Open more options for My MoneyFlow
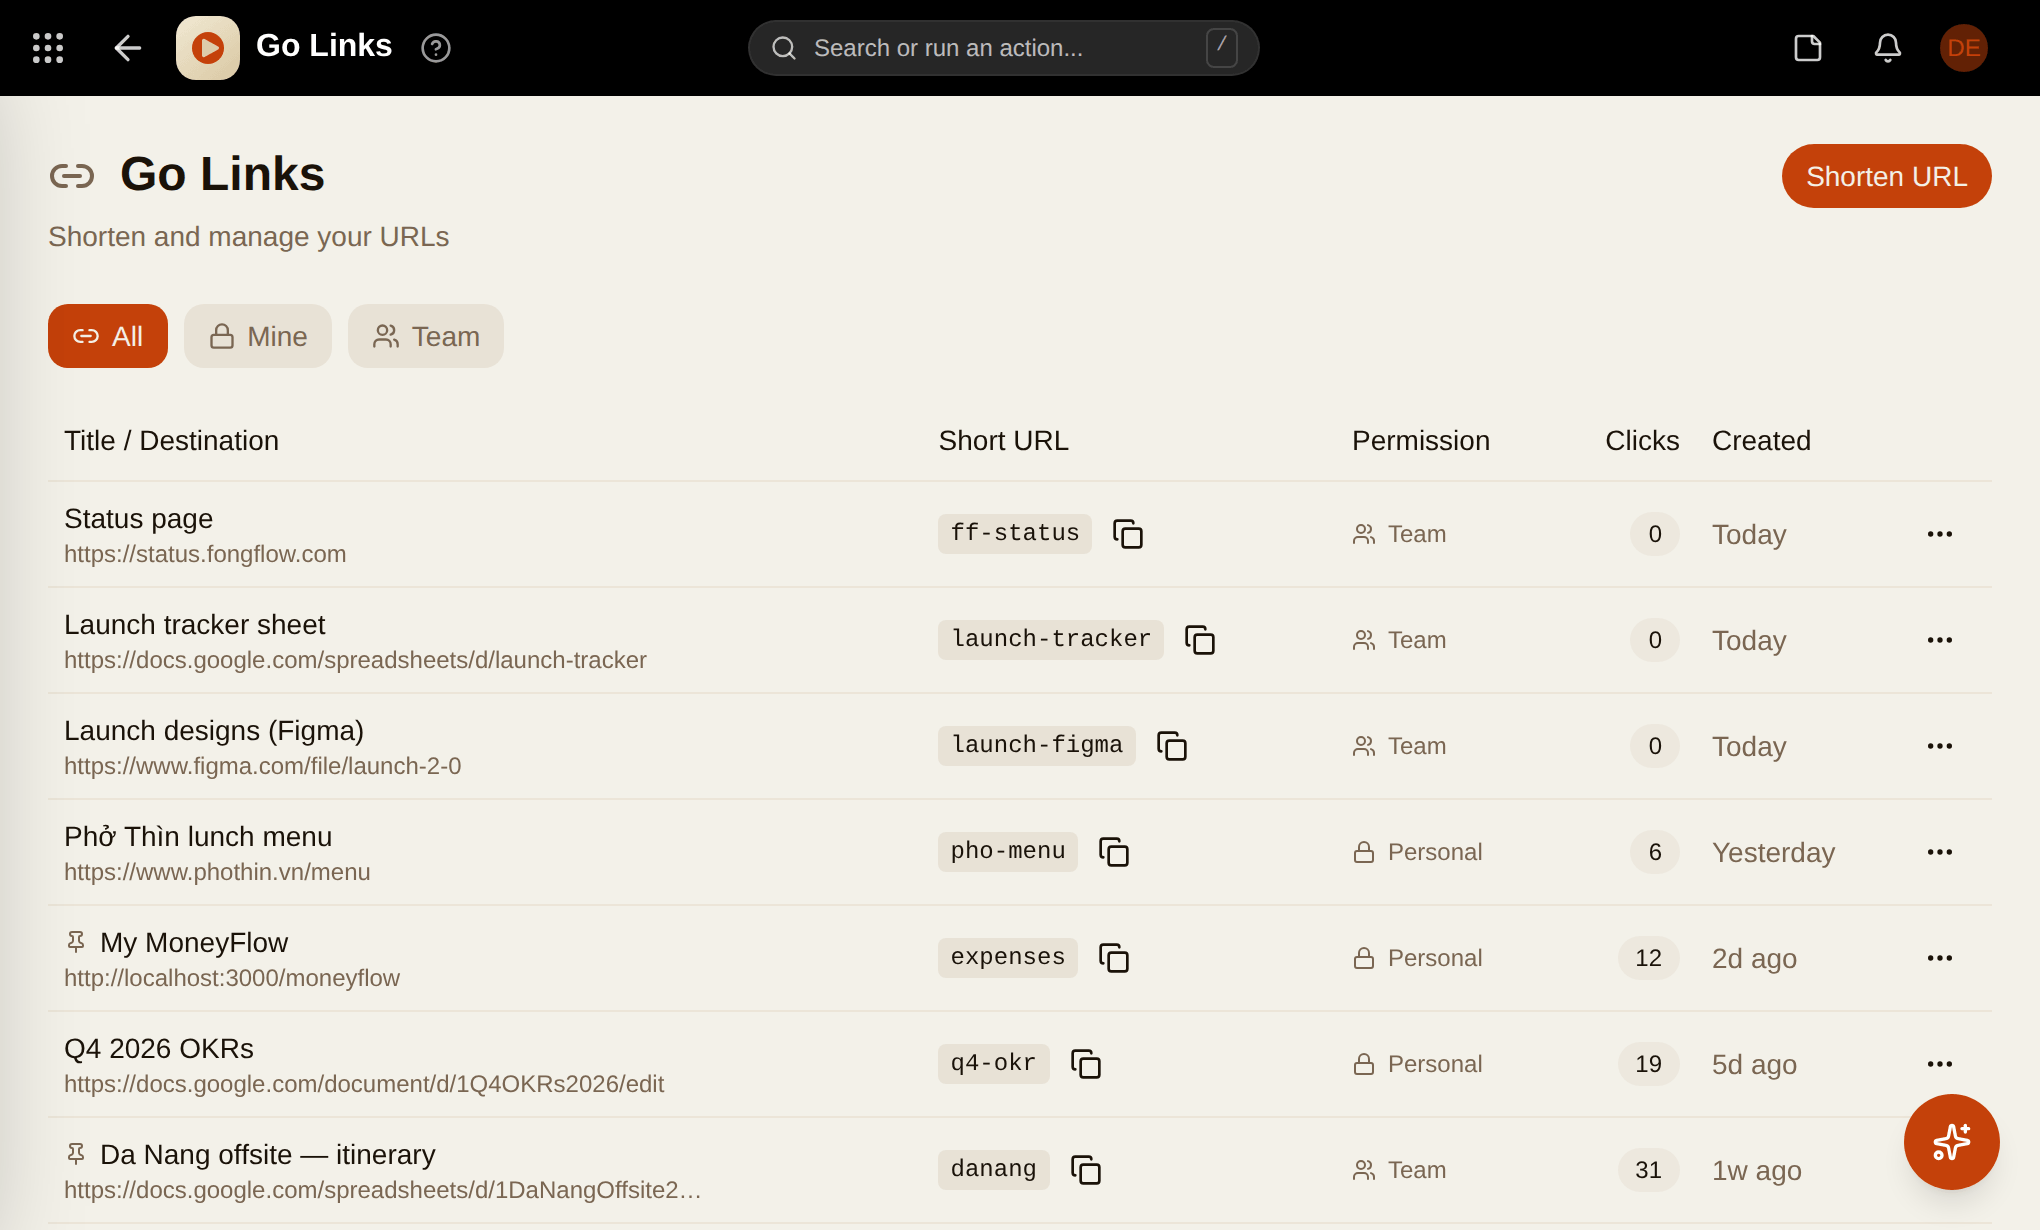 1940,958
